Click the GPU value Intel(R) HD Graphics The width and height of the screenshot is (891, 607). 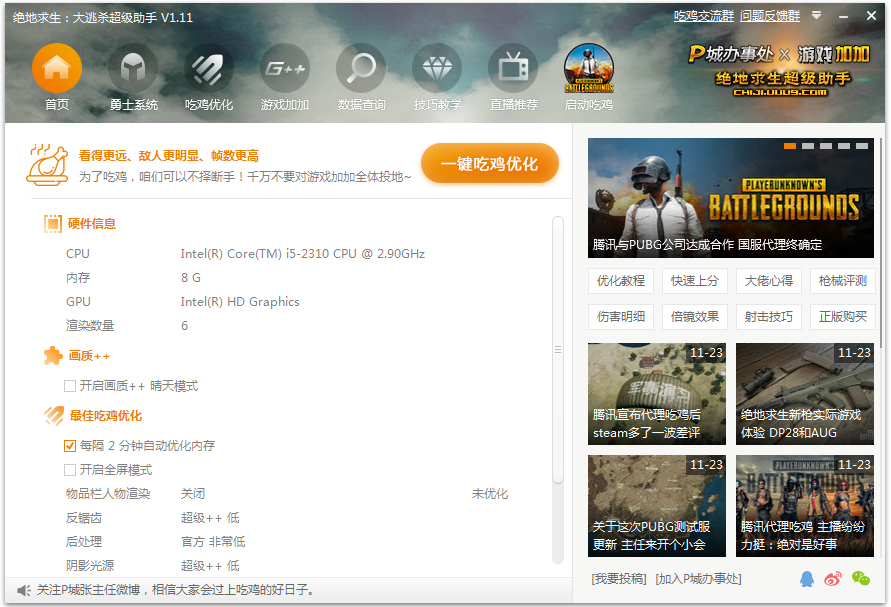point(240,302)
